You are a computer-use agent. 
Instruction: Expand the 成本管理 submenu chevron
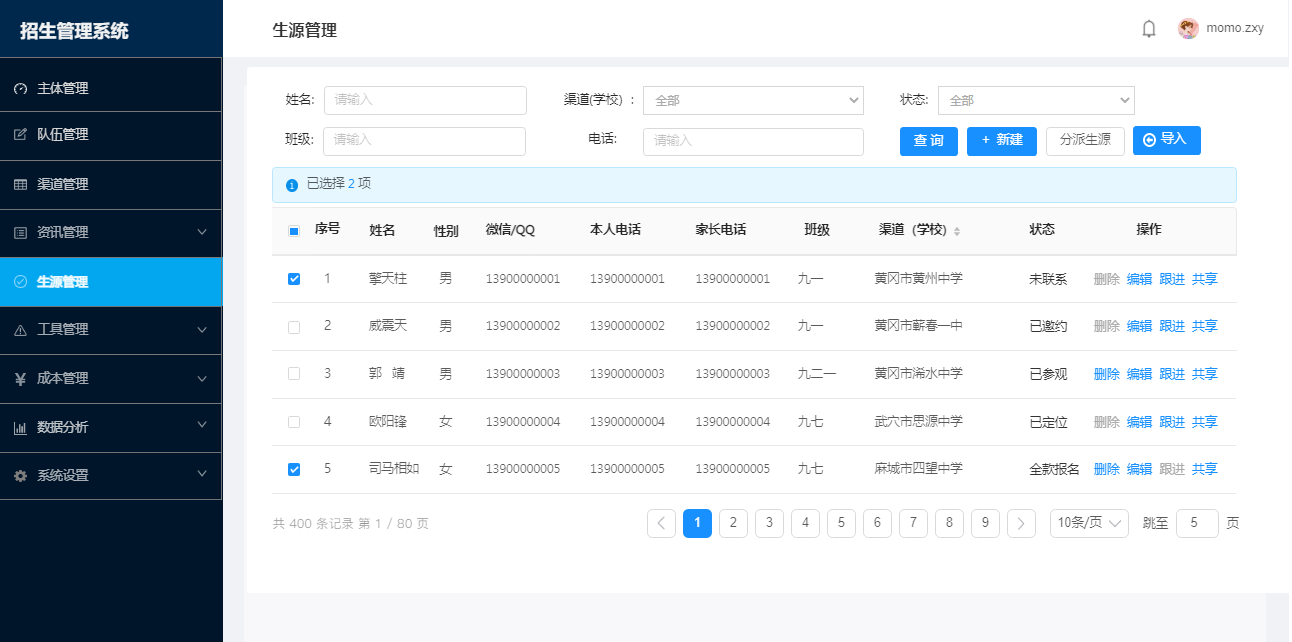202,379
